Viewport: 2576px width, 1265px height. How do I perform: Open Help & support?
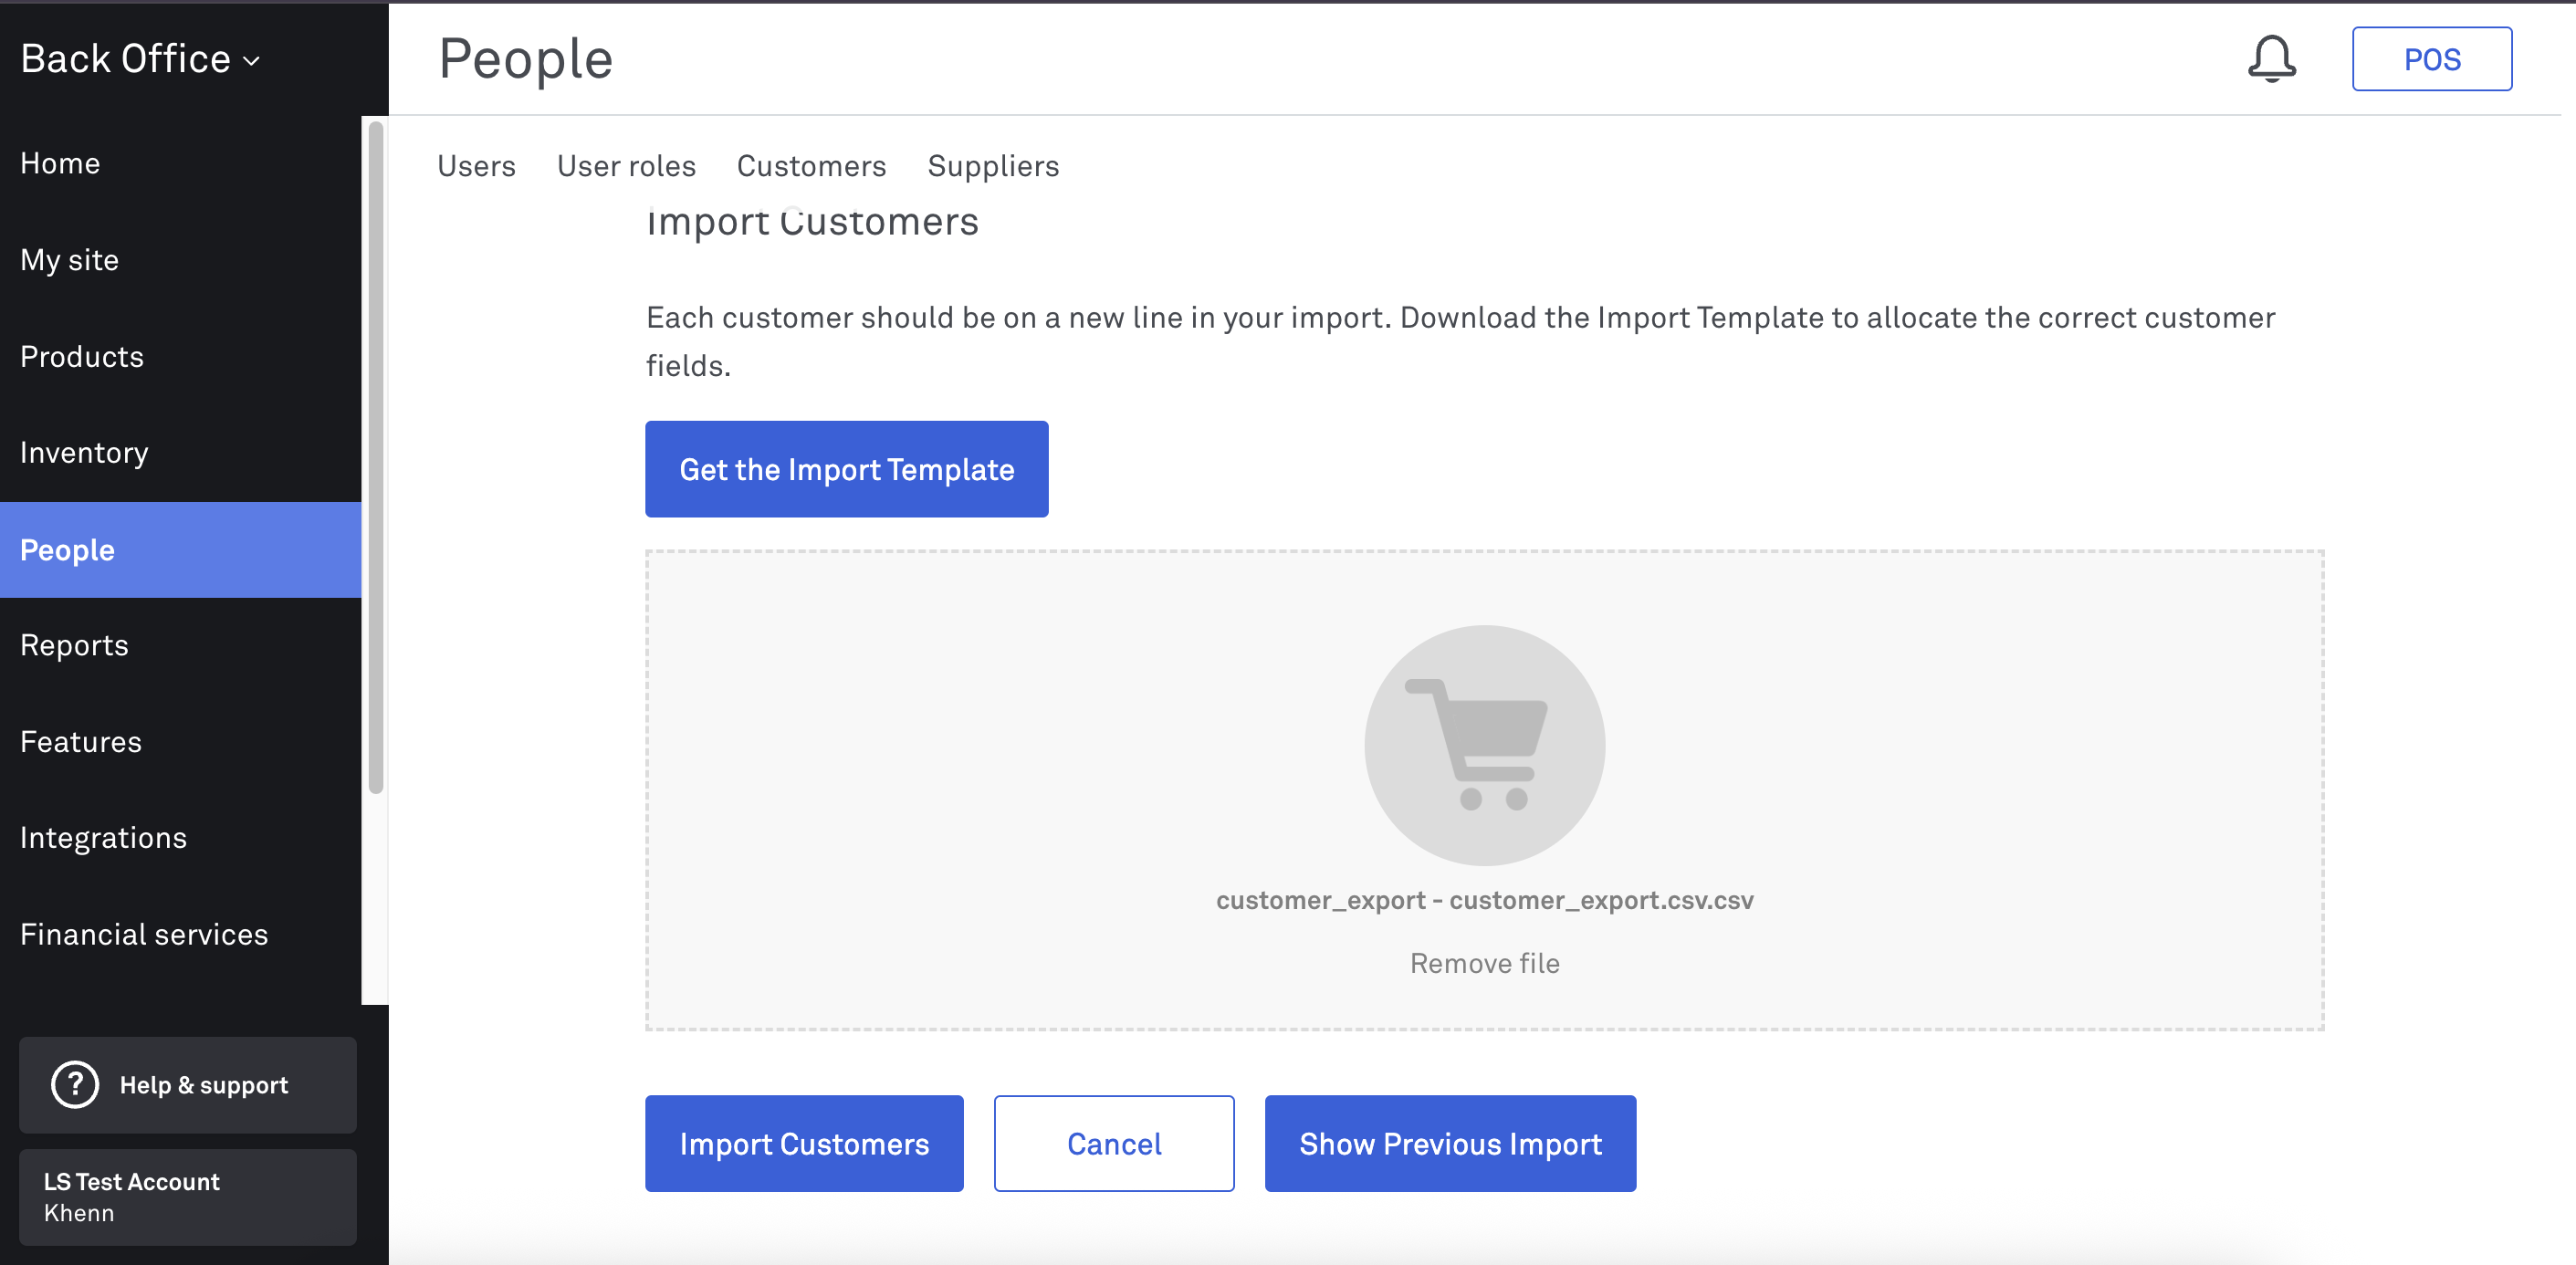click(188, 1084)
